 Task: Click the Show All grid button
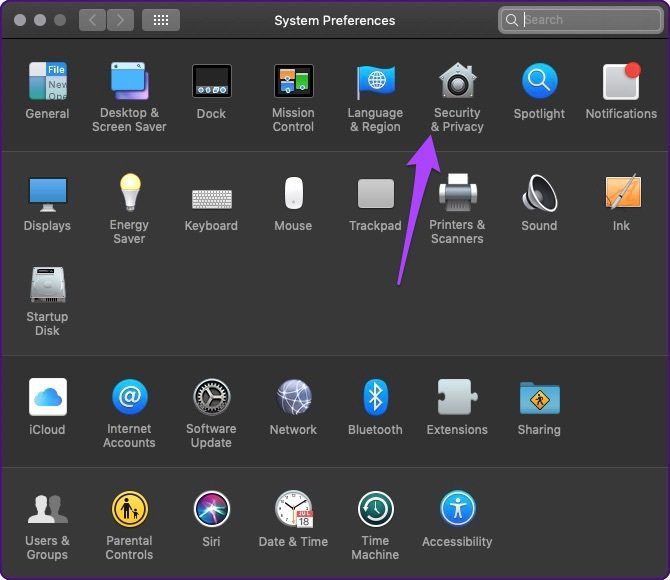click(161, 20)
